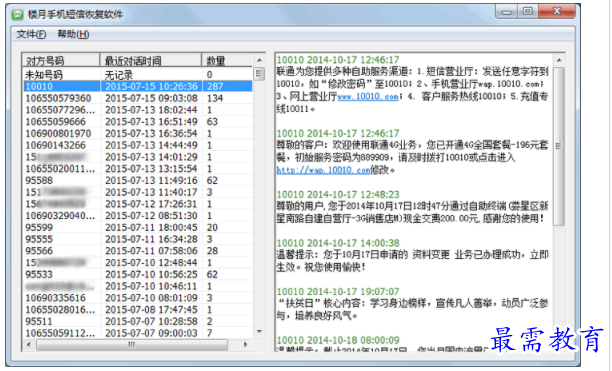Select the 10690335616 row

(x=137, y=298)
